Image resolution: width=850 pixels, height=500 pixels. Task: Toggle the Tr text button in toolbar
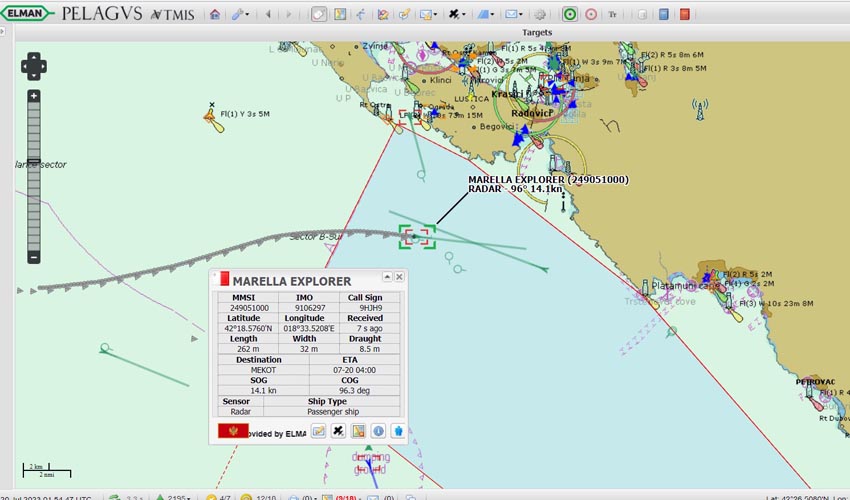pyautogui.click(x=613, y=14)
